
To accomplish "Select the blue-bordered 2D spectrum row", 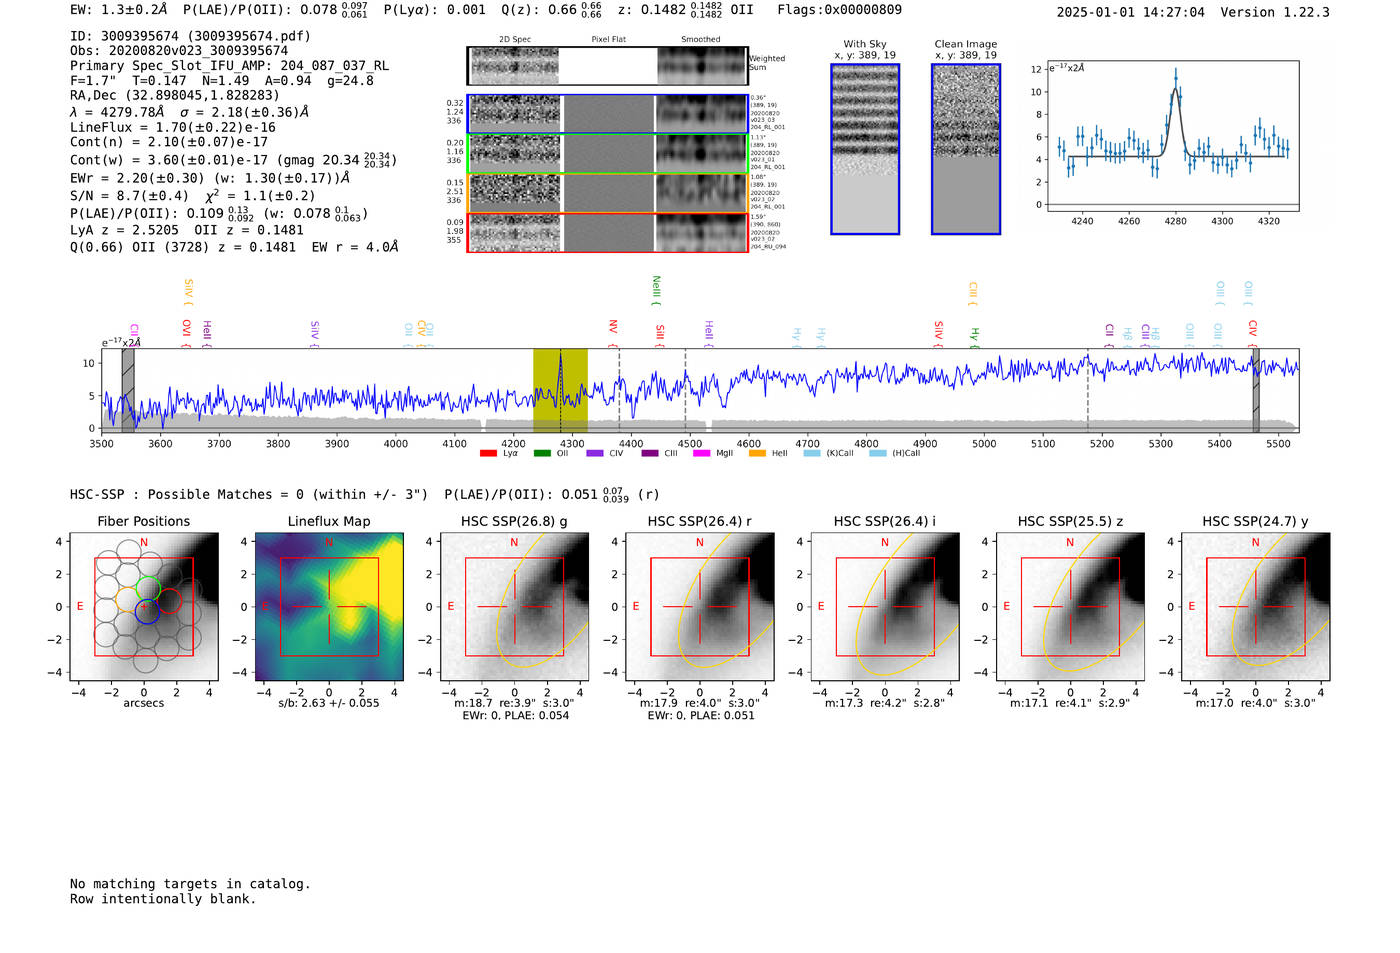I will [x=608, y=114].
